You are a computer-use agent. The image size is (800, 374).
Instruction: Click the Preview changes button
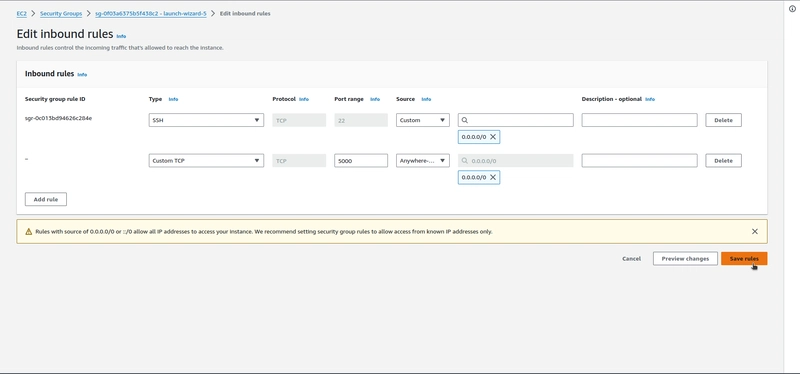685,259
